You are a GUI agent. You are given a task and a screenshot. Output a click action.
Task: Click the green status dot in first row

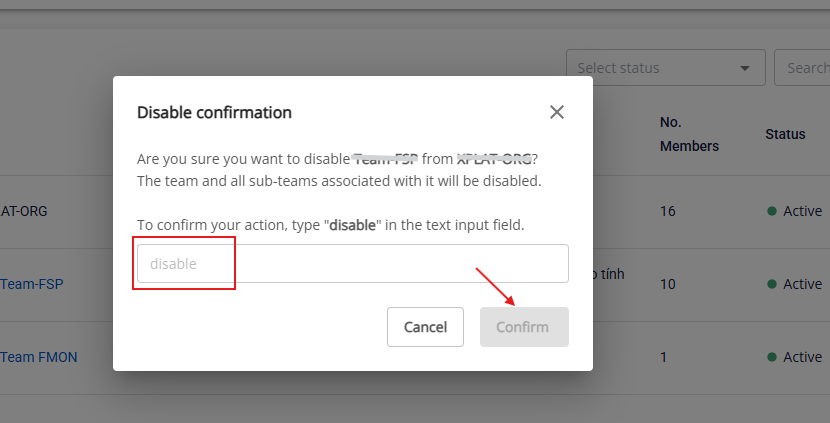[x=771, y=211]
